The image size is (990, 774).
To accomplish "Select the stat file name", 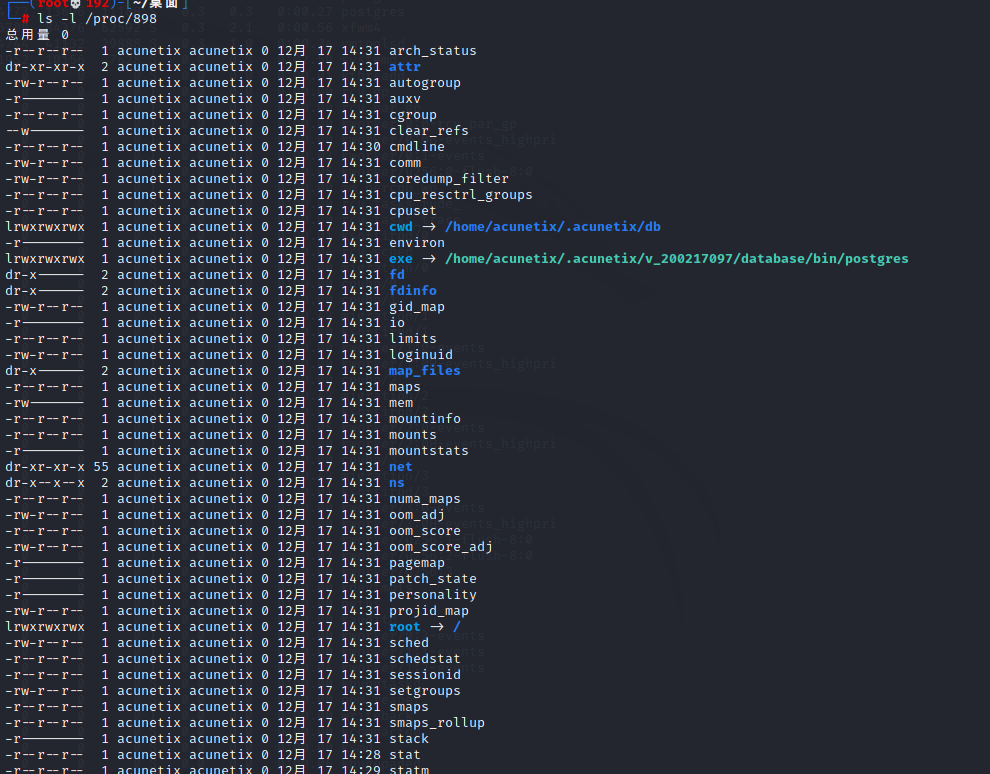I will 405,754.
